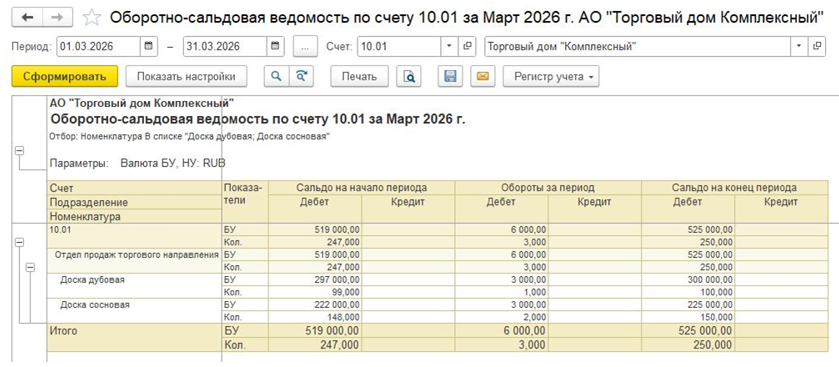This screenshot has width=839, height=367.
Task: Click the report title inside the sheet
Action: tap(257, 119)
